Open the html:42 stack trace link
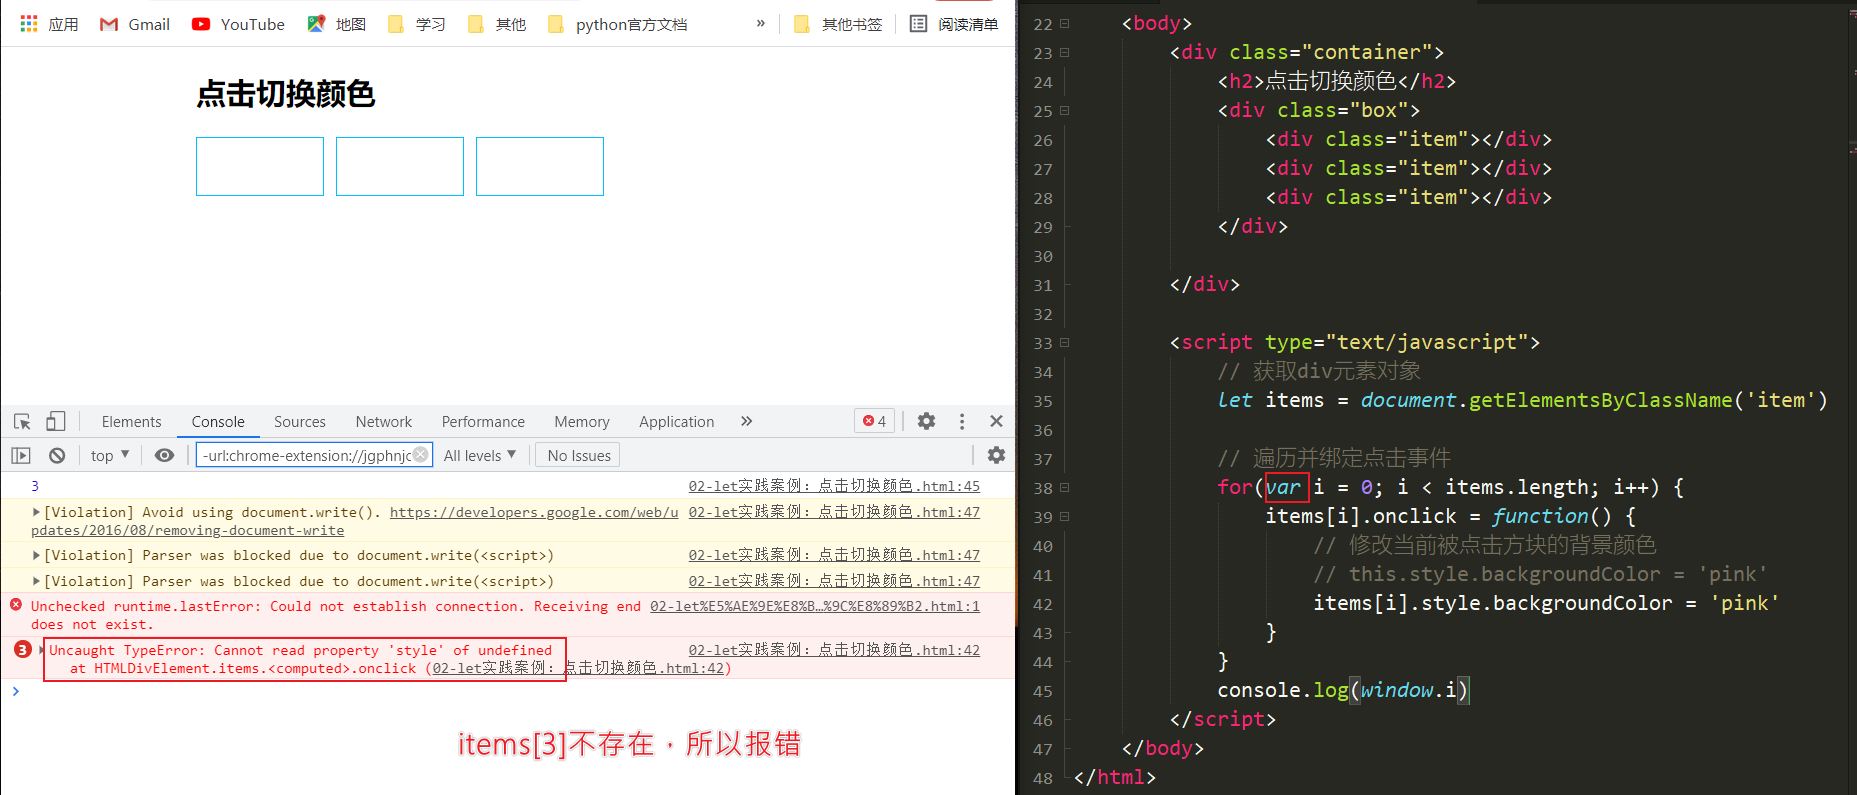The image size is (1857, 795). (577, 668)
